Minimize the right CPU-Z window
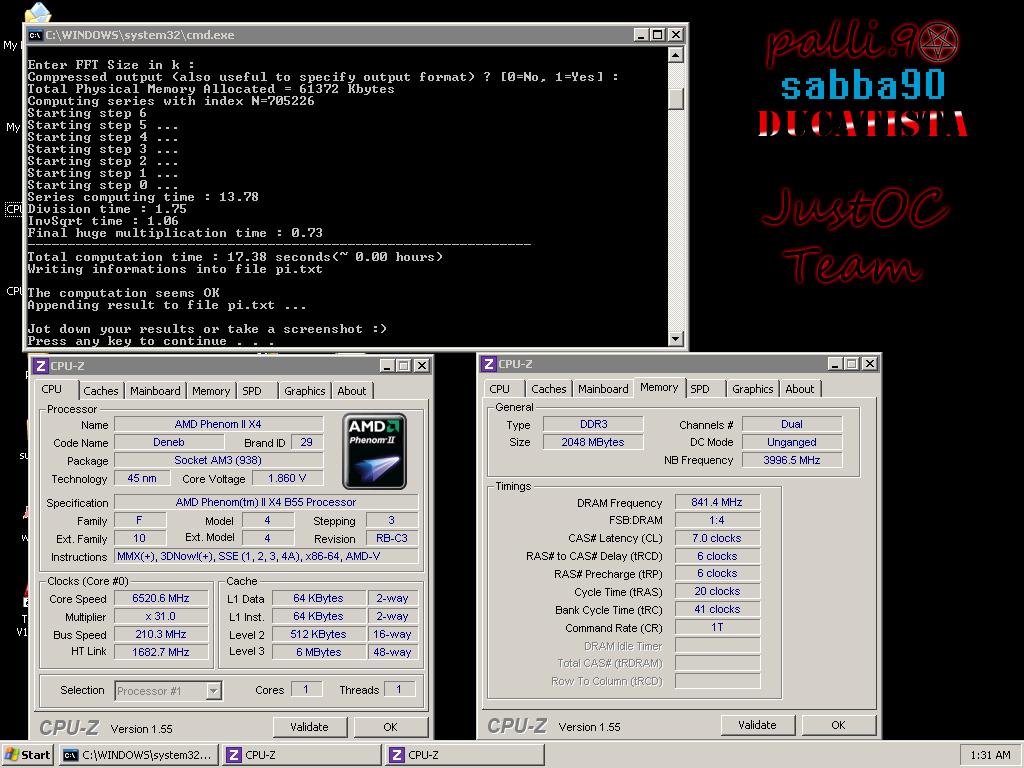This screenshot has width=1024, height=768. (835, 364)
